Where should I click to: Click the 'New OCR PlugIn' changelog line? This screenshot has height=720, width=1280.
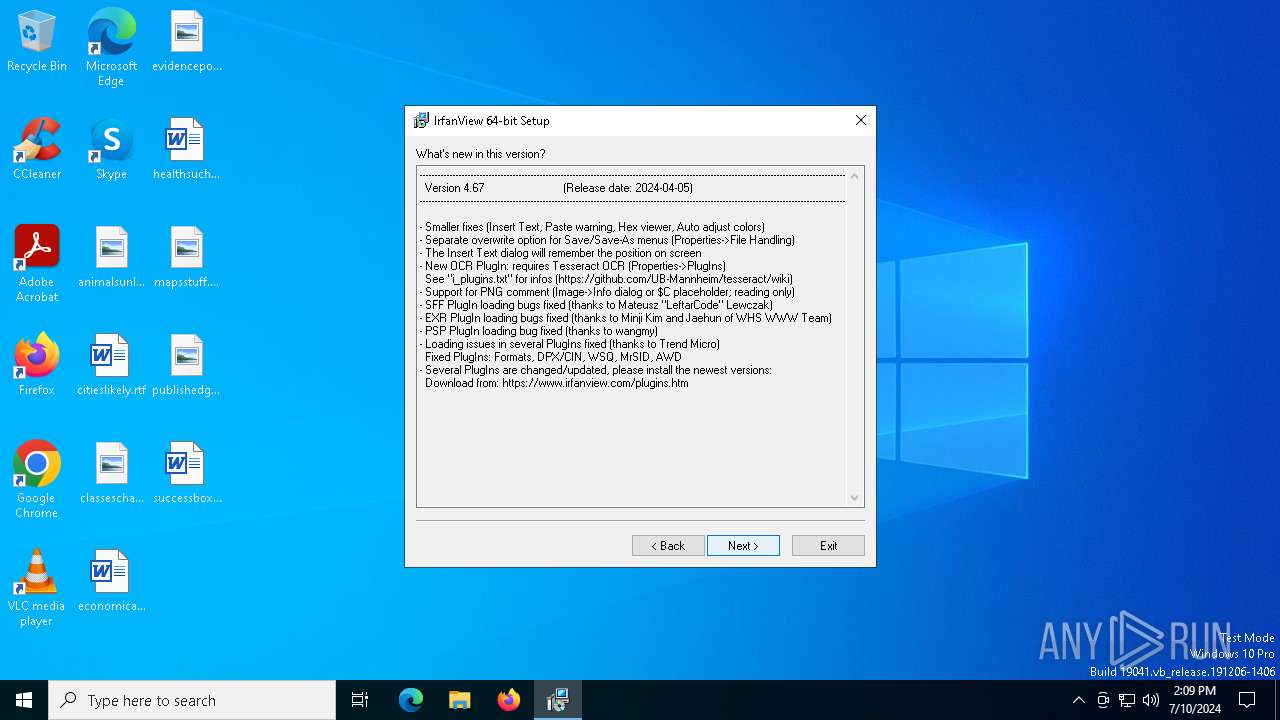click(x=572, y=266)
